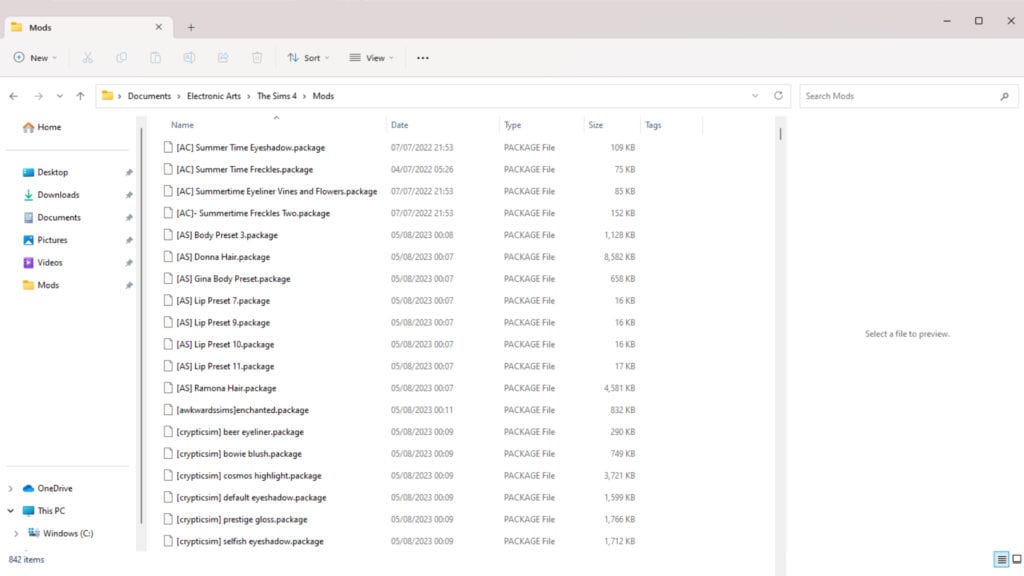This screenshot has width=1024, height=576.
Task: Expand chevron after Electronic Arts breadcrumb
Action: 249,96
